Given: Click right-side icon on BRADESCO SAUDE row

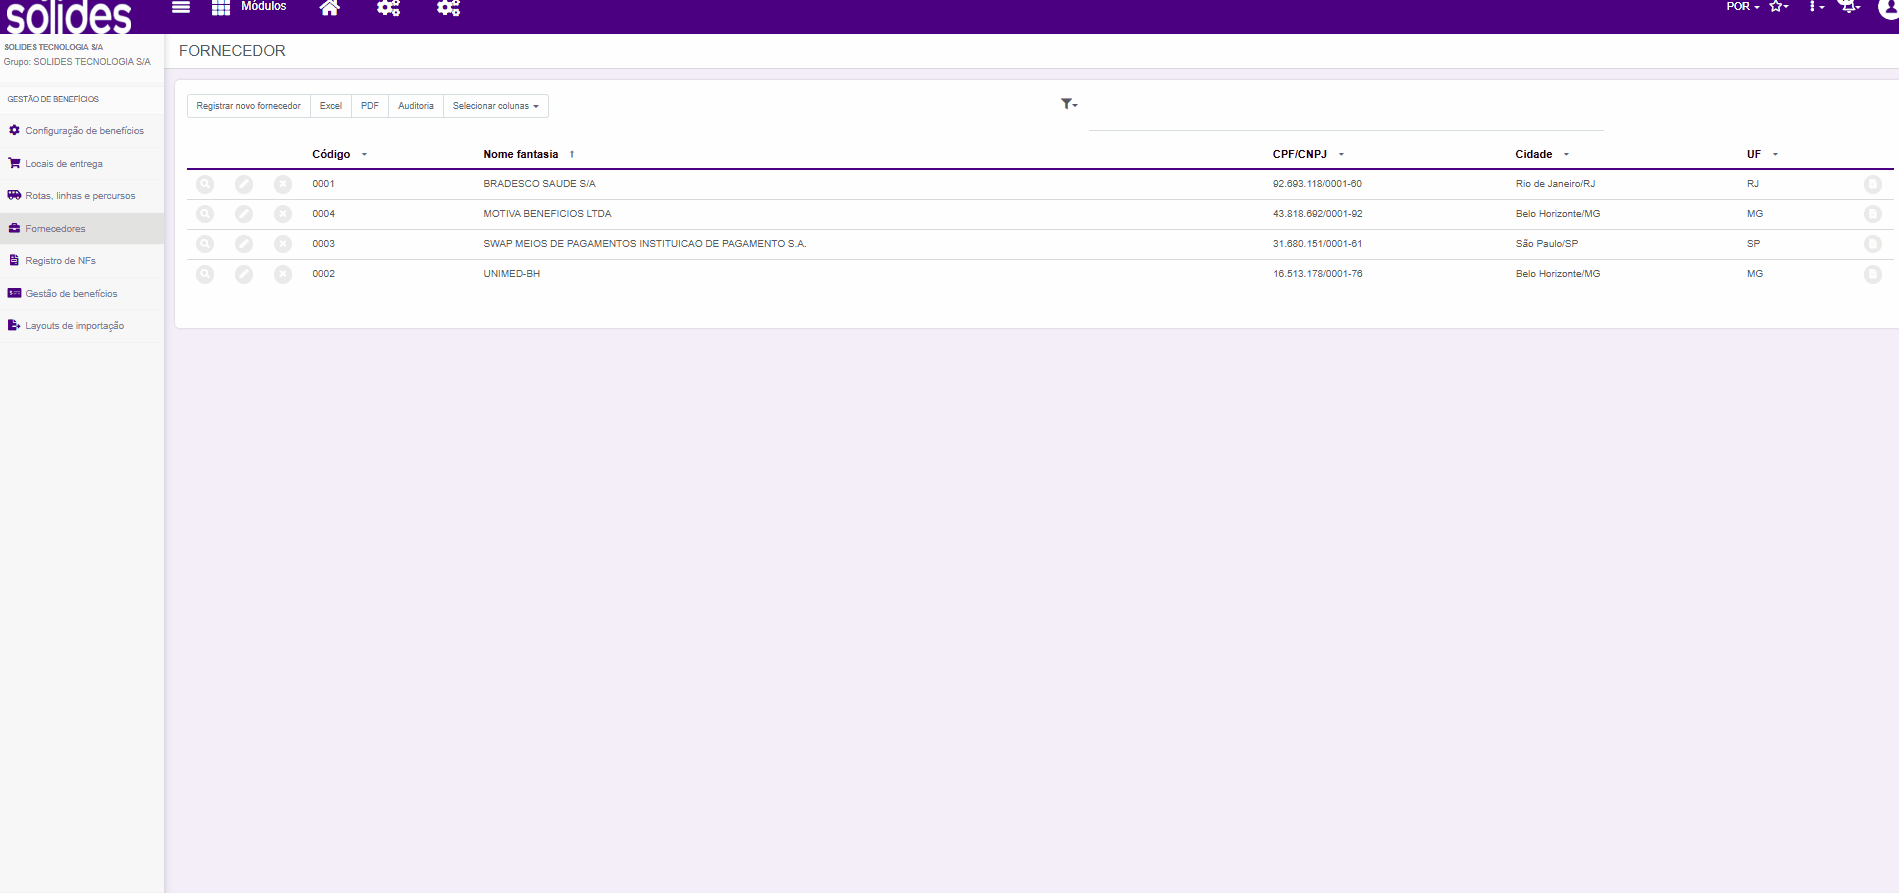Looking at the screenshot, I should coord(1873,184).
